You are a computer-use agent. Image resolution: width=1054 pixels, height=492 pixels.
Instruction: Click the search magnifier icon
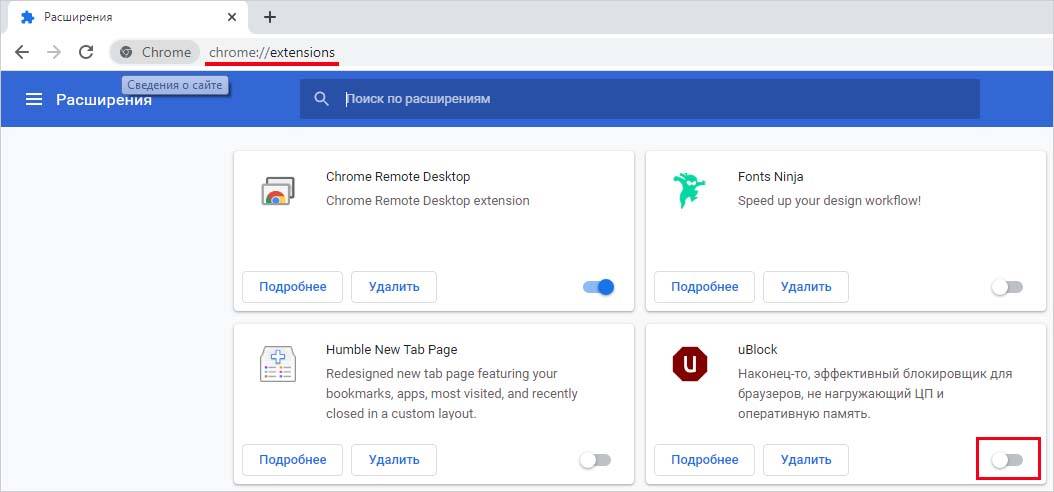tap(321, 99)
